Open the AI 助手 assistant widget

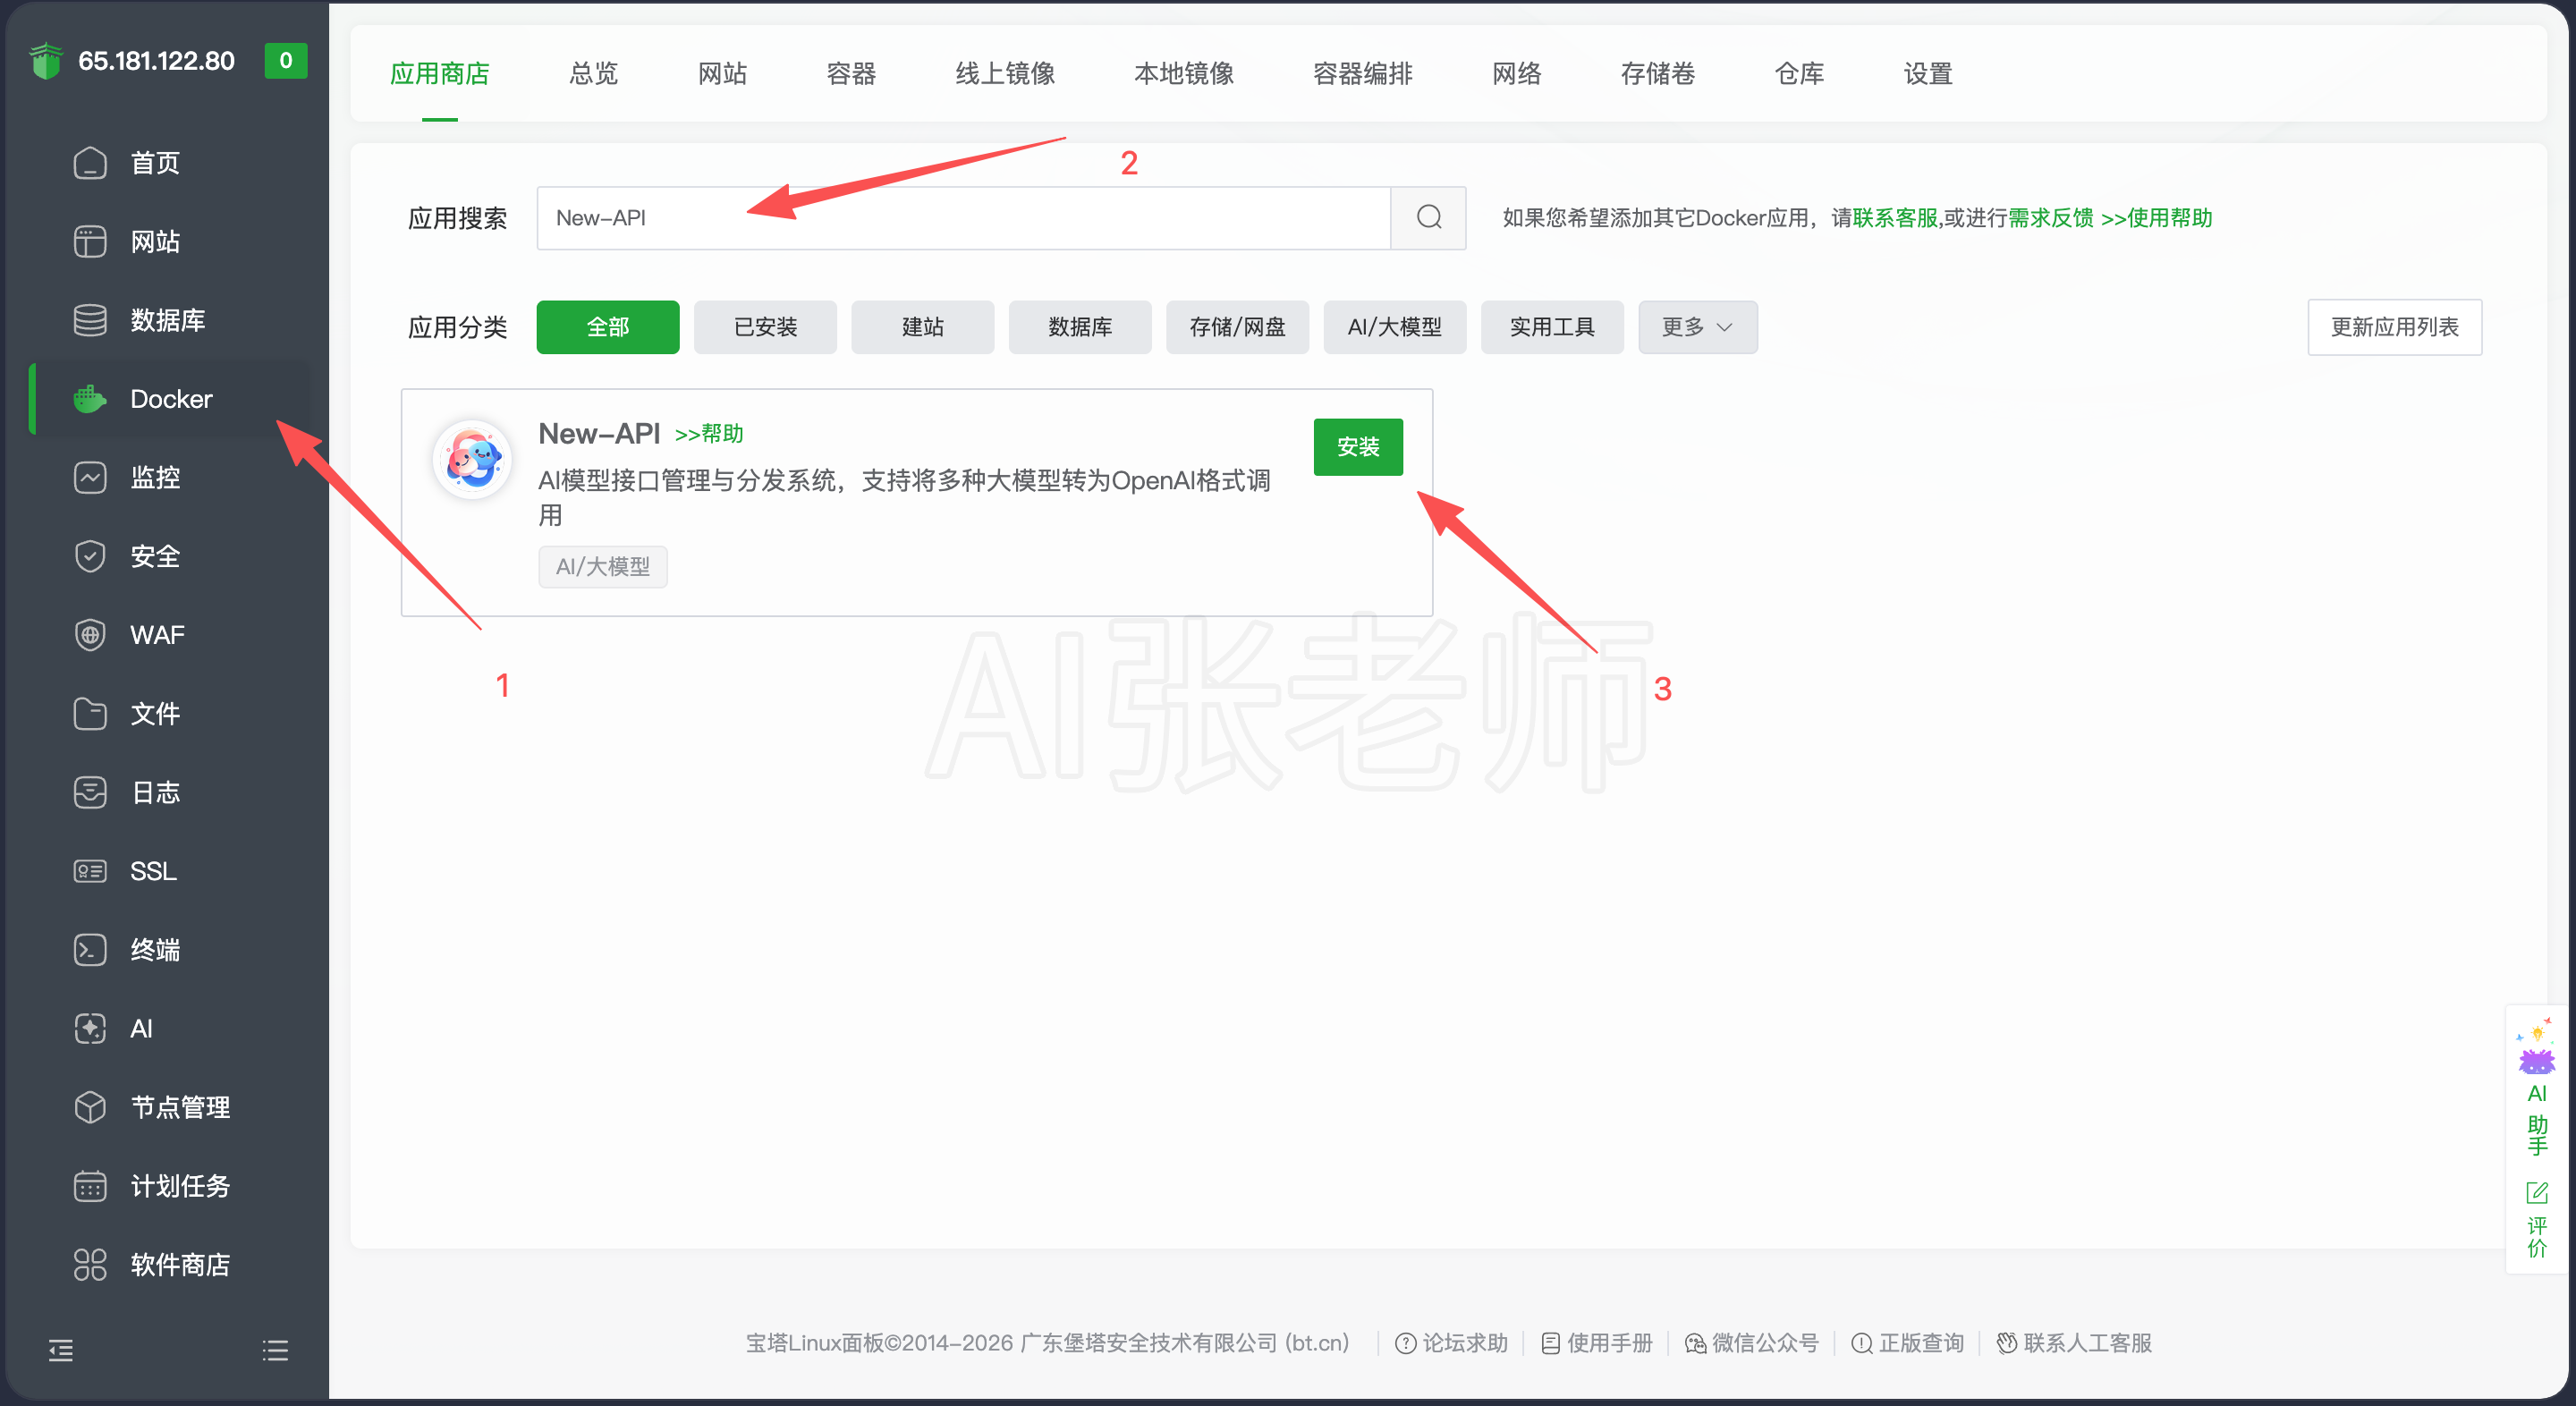coord(2537,1089)
